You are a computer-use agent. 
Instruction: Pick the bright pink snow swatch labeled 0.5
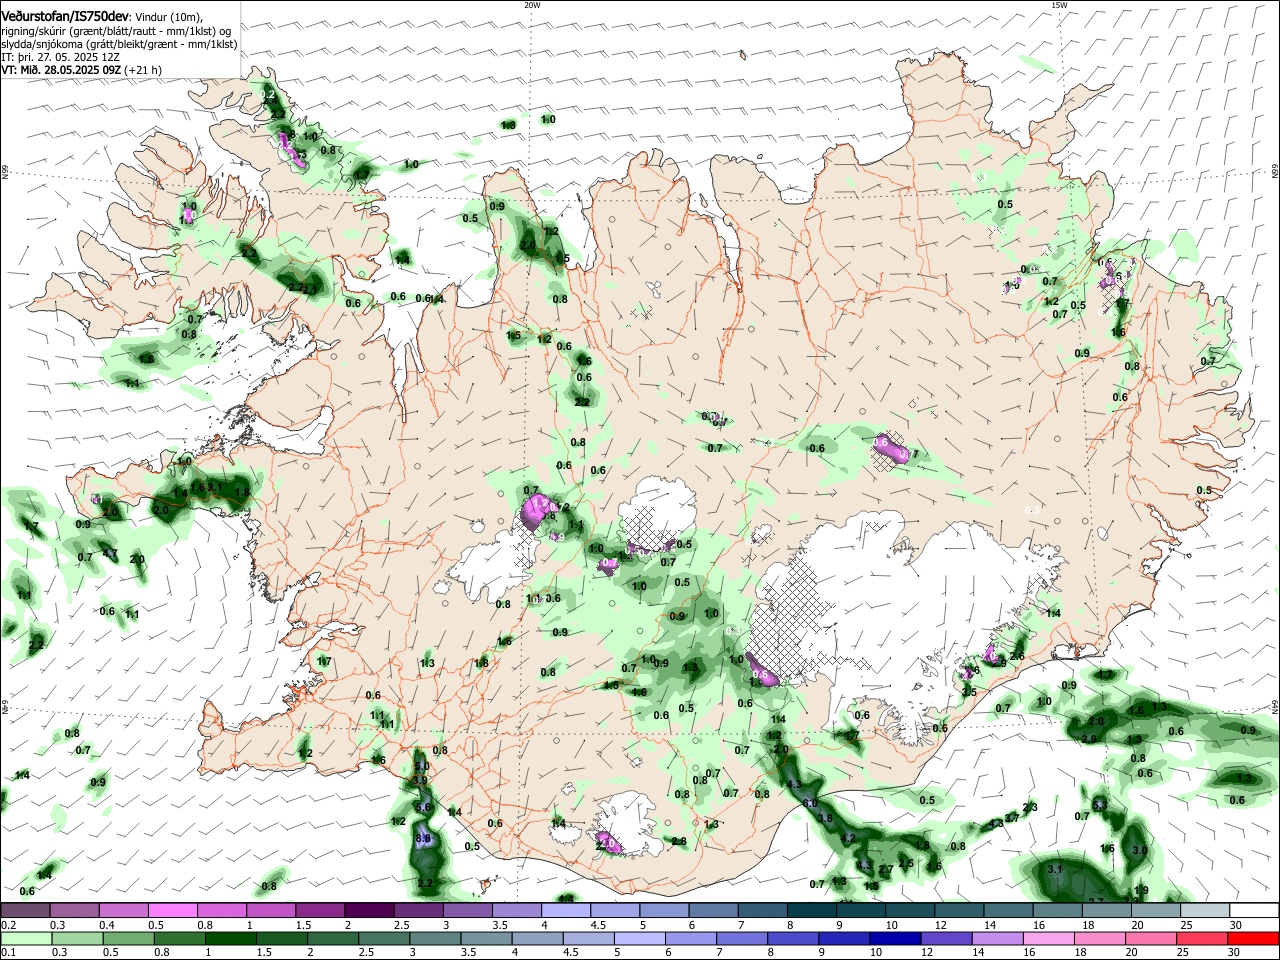click(x=172, y=911)
